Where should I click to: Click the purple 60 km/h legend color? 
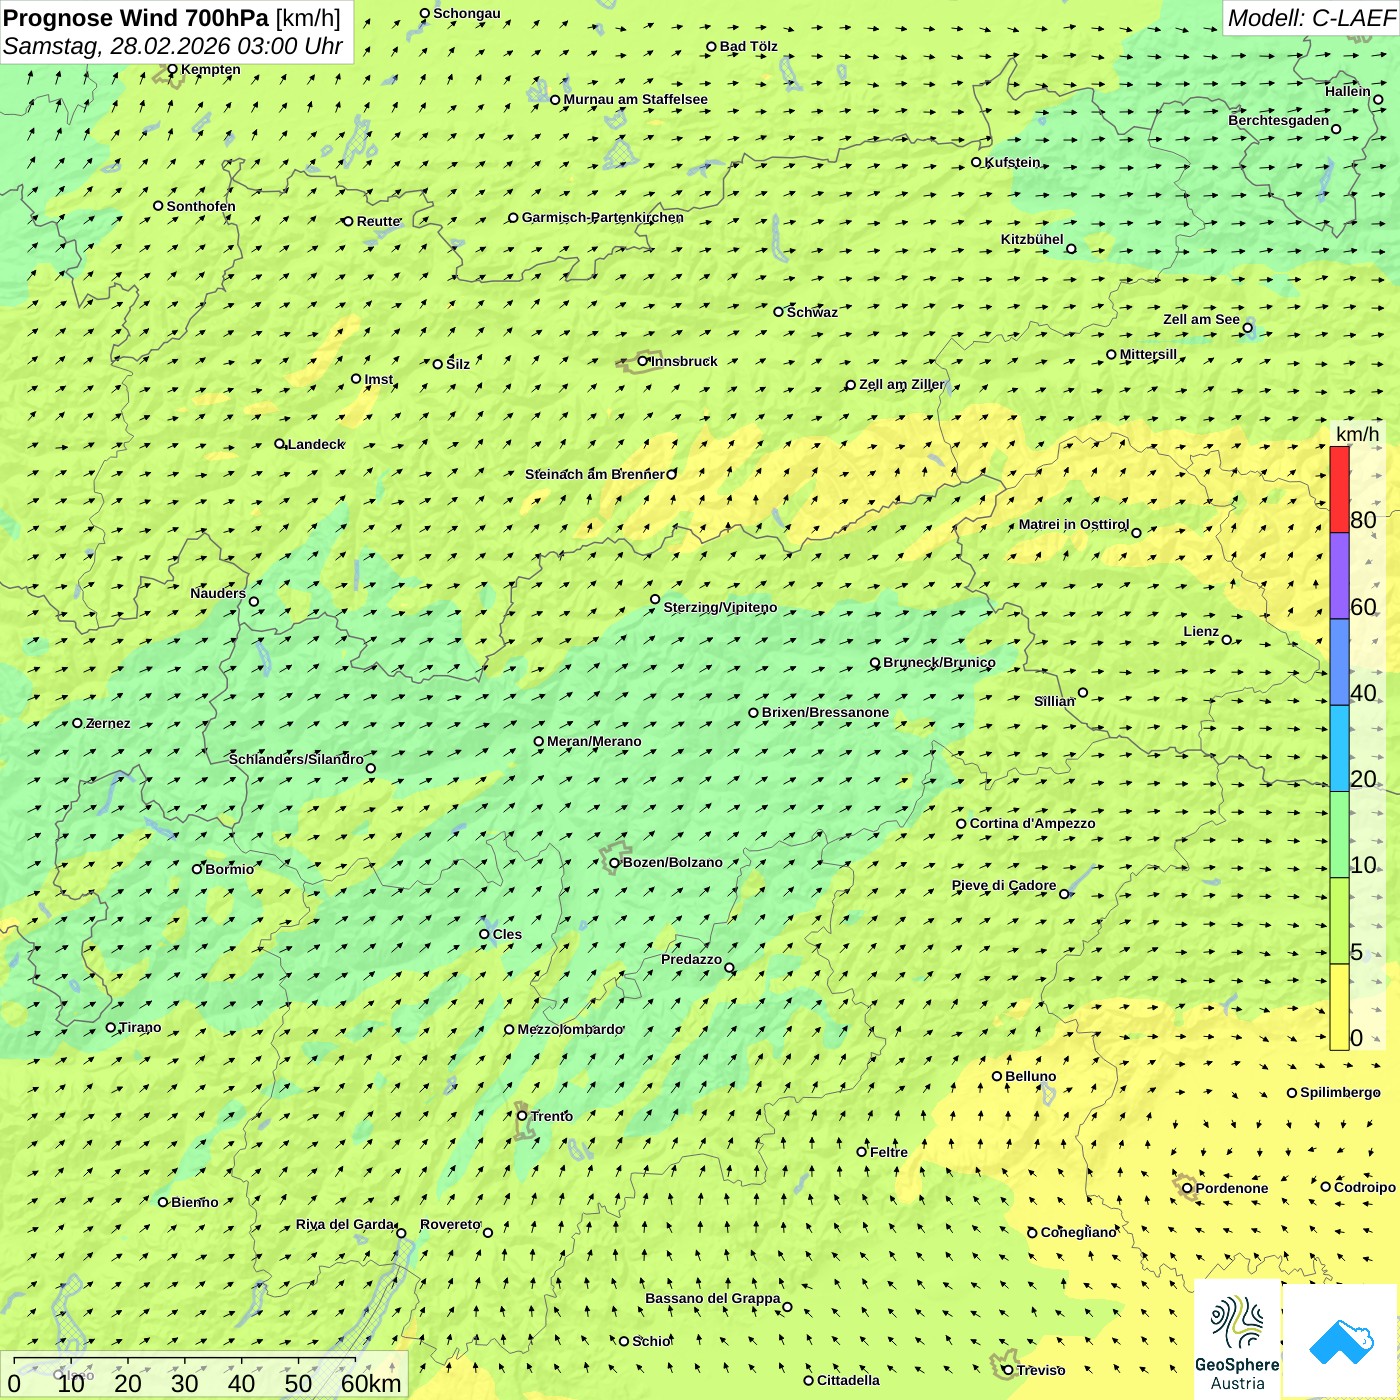(1339, 576)
